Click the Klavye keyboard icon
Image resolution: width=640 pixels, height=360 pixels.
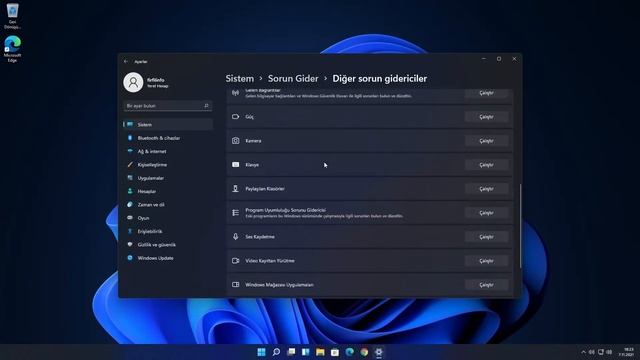tap(236, 164)
